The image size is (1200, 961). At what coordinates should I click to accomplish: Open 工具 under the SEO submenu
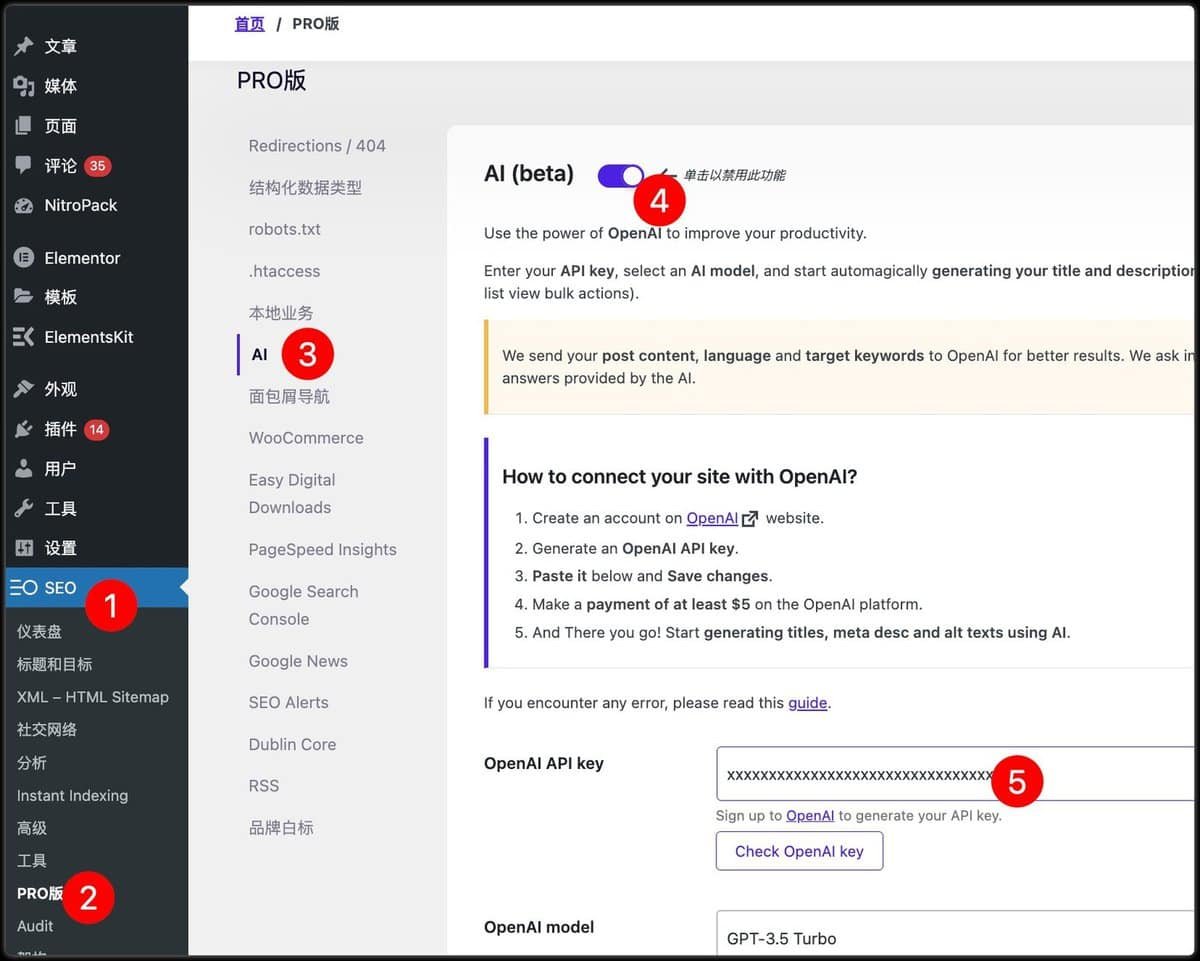(x=32, y=861)
